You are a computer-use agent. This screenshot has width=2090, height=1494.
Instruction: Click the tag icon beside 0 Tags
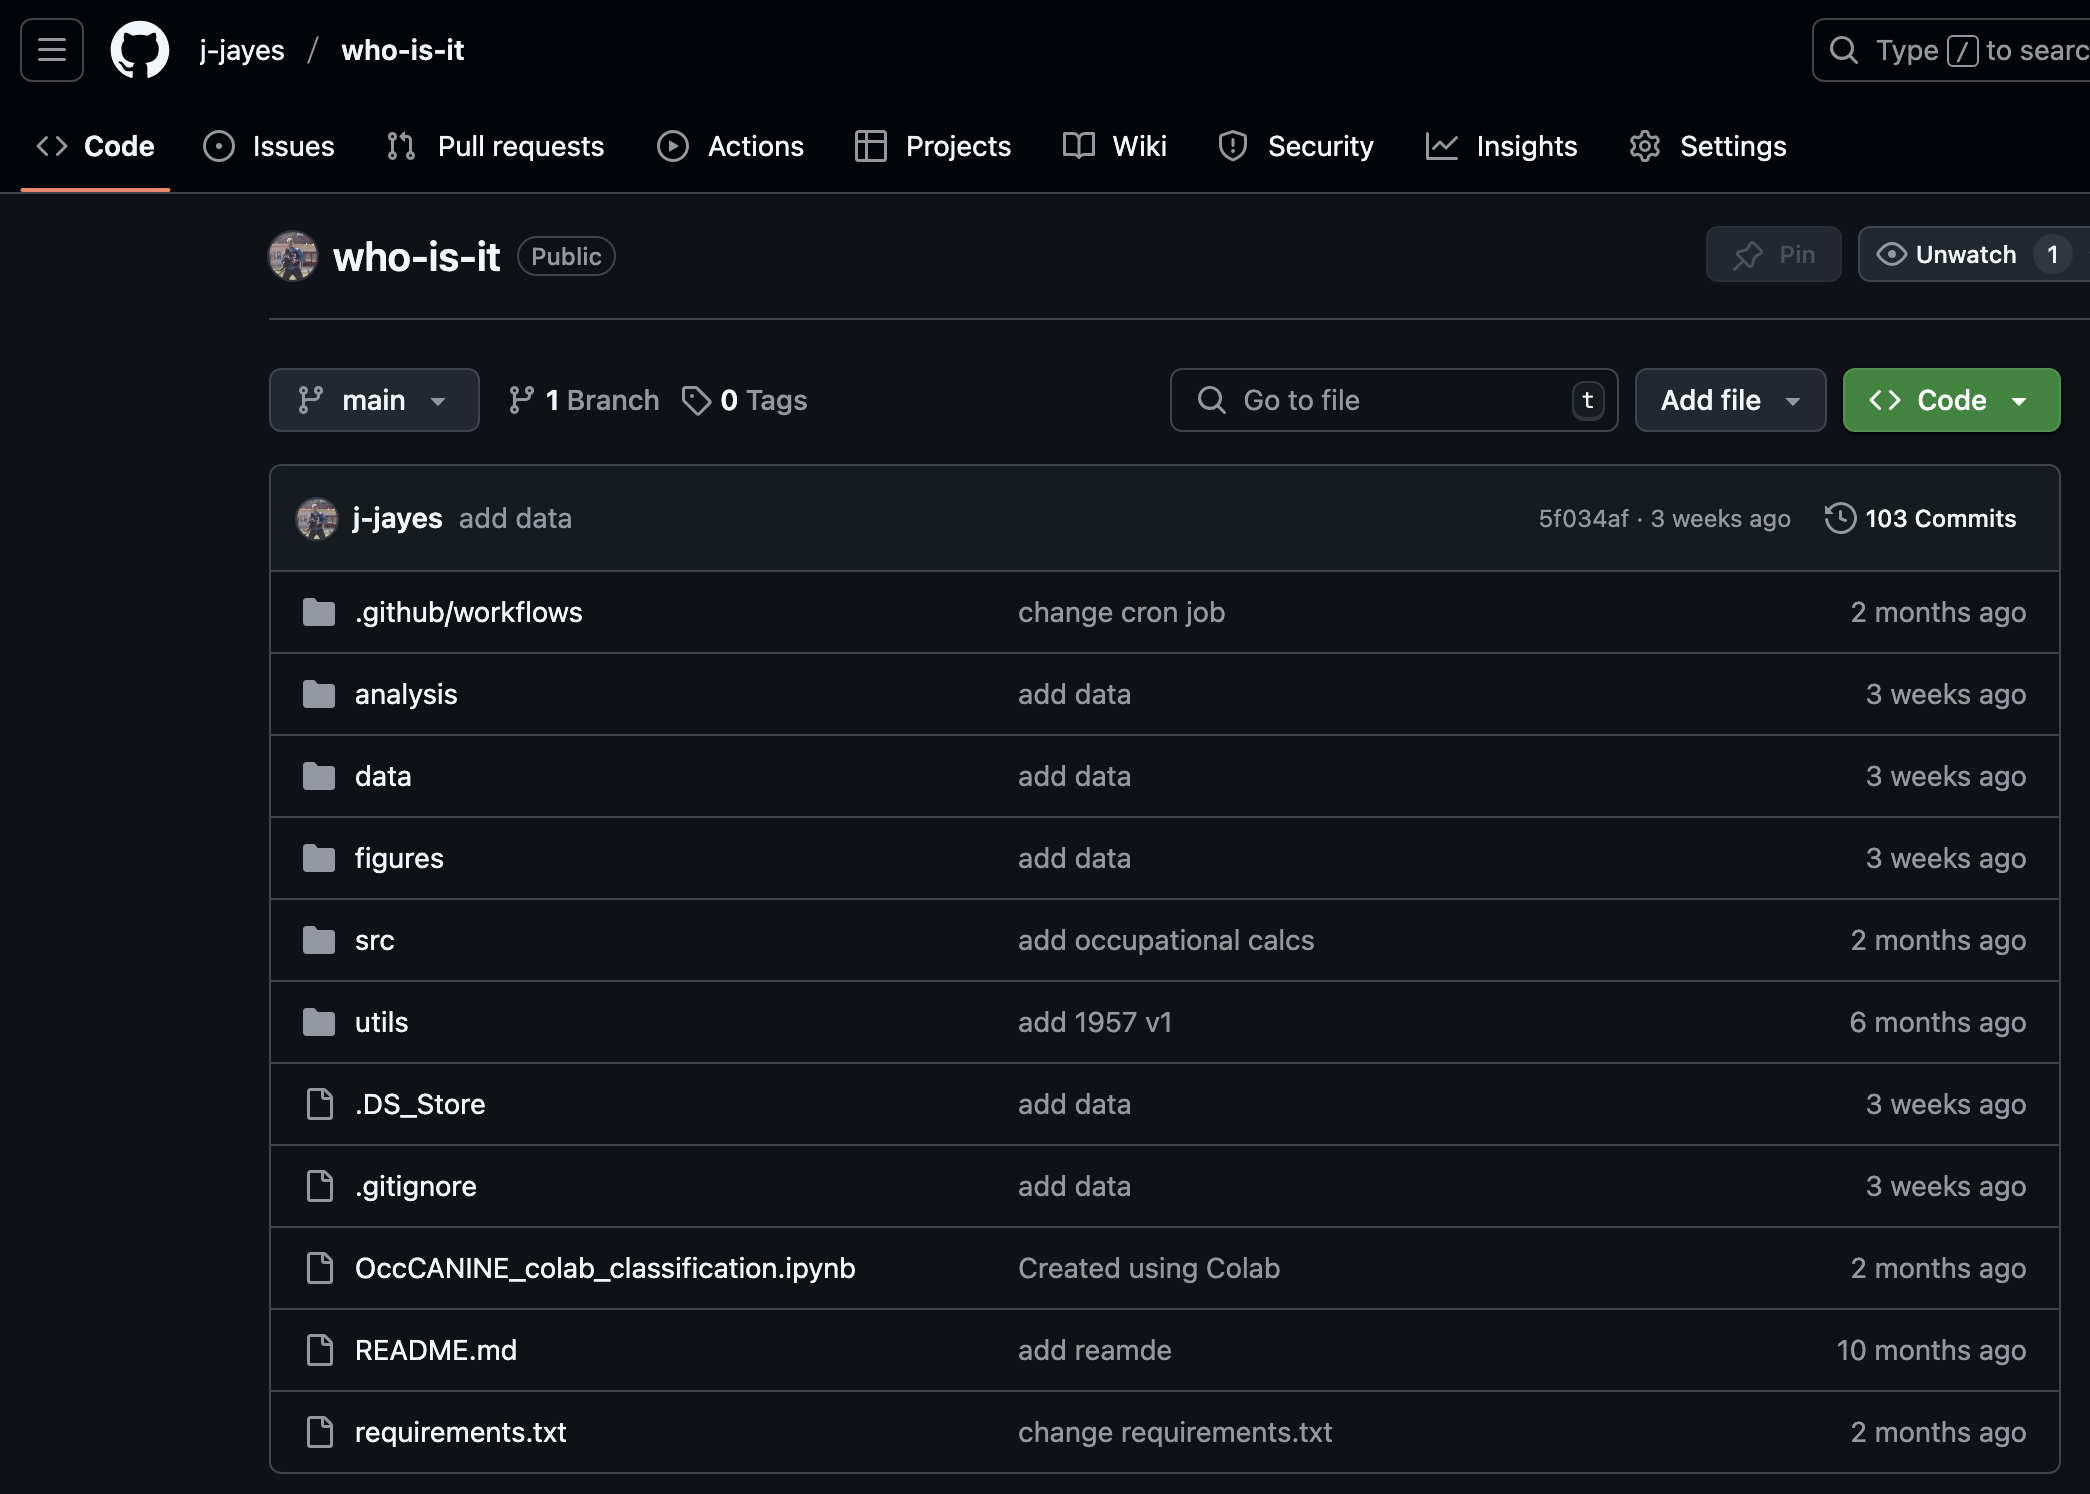point(696,400)
